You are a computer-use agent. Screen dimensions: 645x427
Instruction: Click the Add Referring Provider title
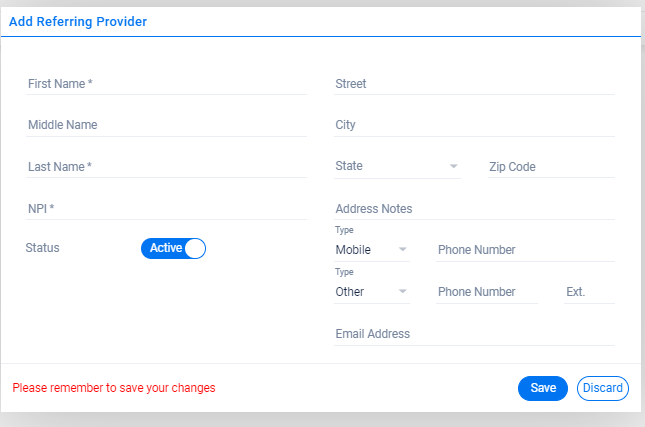(78, 21)
